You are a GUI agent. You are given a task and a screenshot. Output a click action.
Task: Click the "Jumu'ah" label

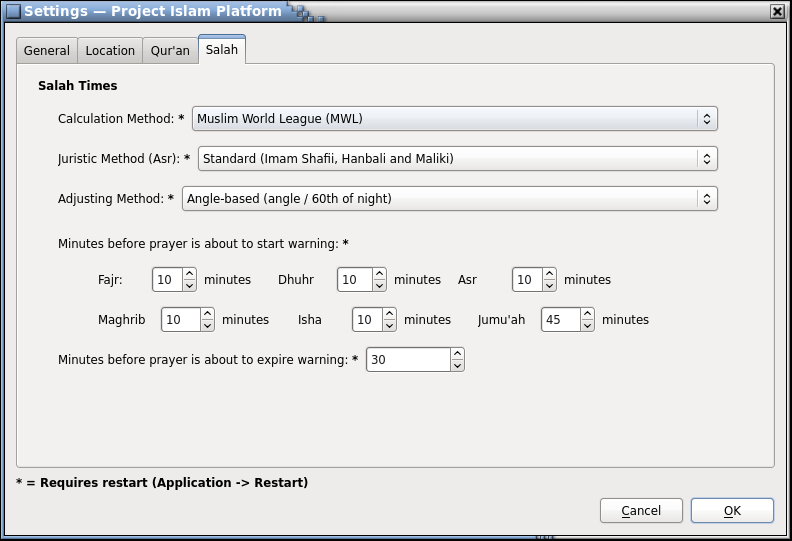[x=502, y=320]
